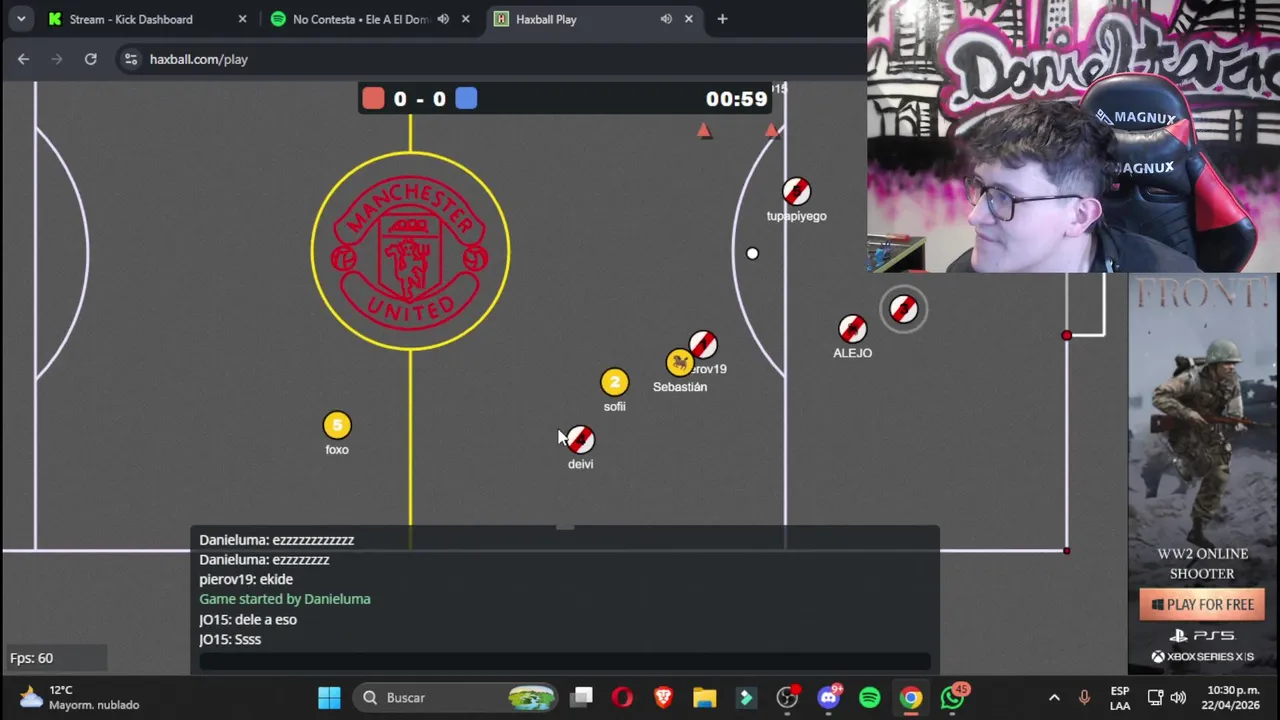The width and height of the screenshot is (1280, 720).
Task: Change the ESP LAA keyboard language
Action: pyautogui.click(x=1120, y=698)
